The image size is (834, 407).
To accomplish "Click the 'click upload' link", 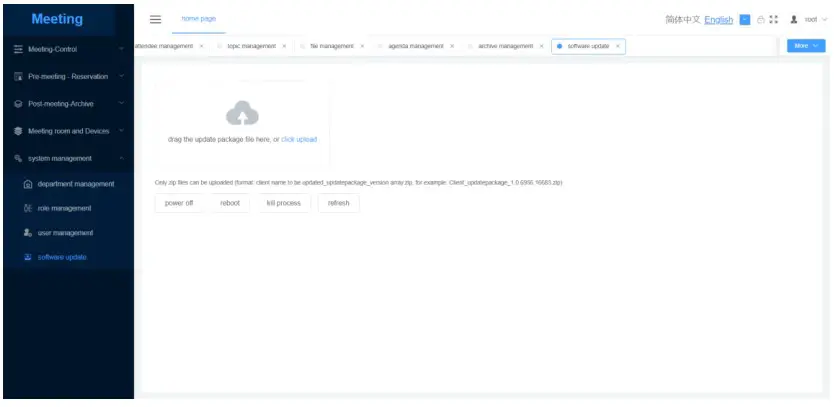I will pyautogui.click(x=299, y=139).
